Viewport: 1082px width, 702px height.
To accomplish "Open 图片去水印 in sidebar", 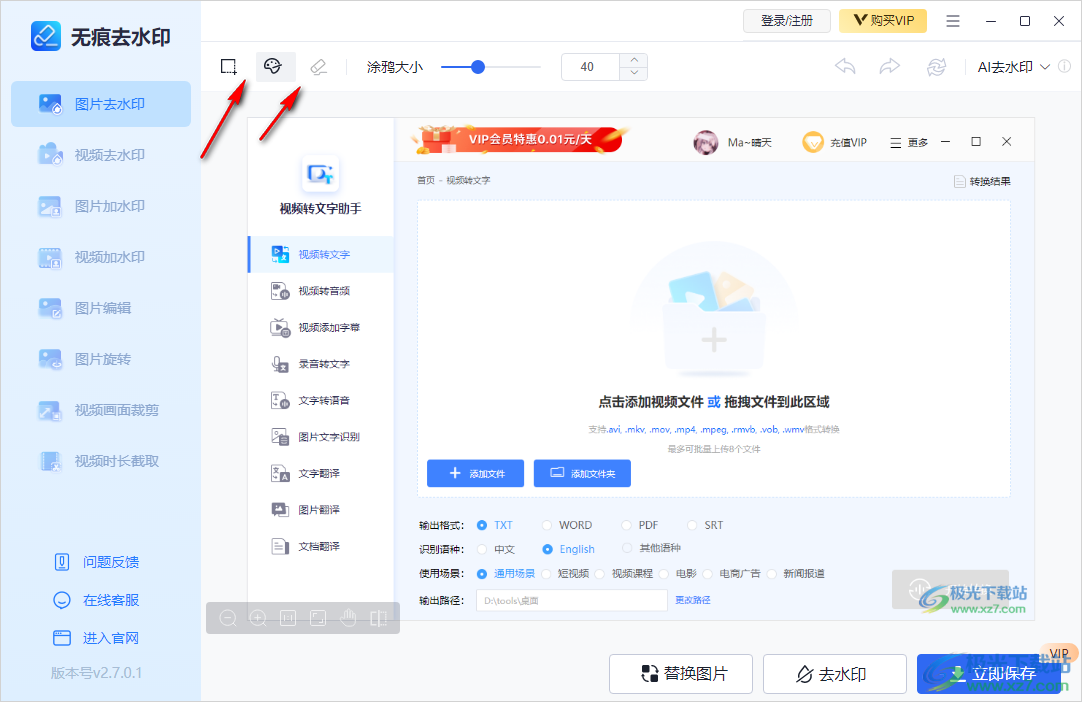I will (x=101, y=104).
